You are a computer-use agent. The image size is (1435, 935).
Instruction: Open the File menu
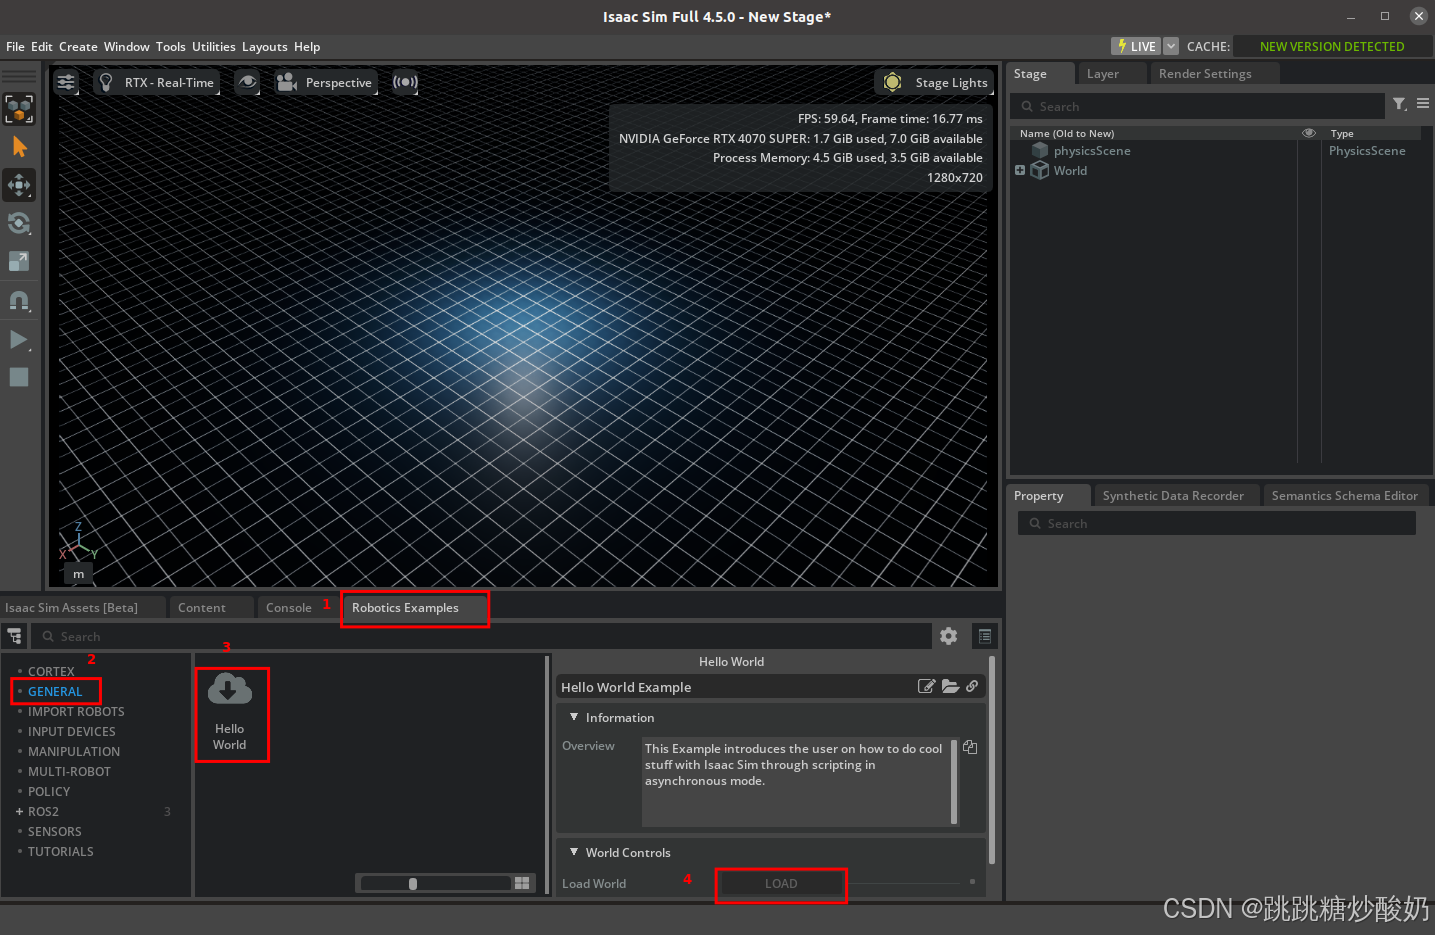point(15,47)
